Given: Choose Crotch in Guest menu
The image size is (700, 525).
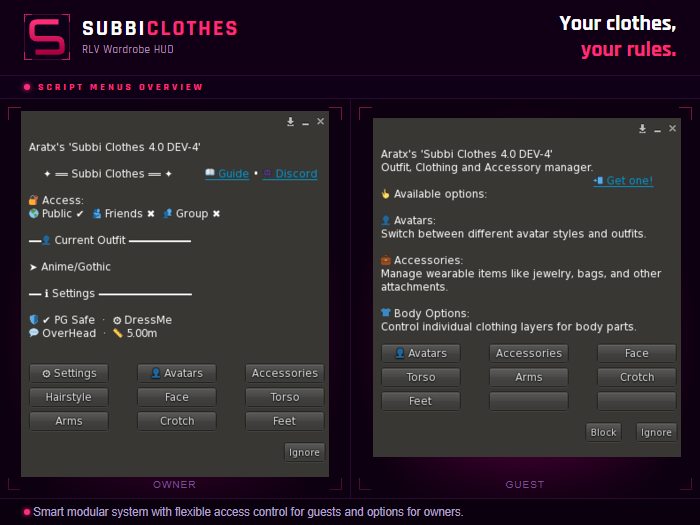Looking at the screenshot, I should (637, 378).
